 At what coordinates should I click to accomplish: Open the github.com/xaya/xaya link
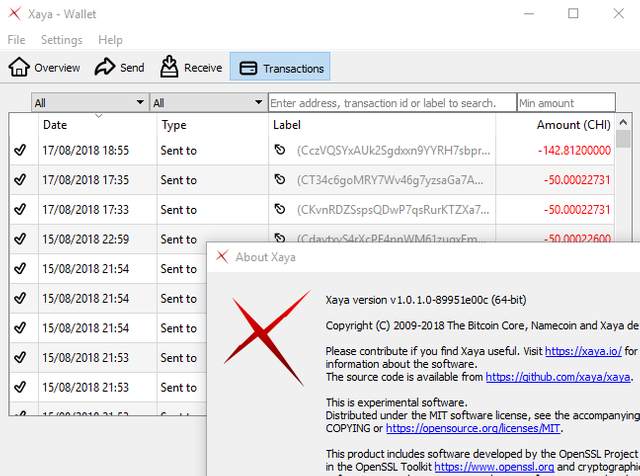pyautogui.click(x=558, y=377)
